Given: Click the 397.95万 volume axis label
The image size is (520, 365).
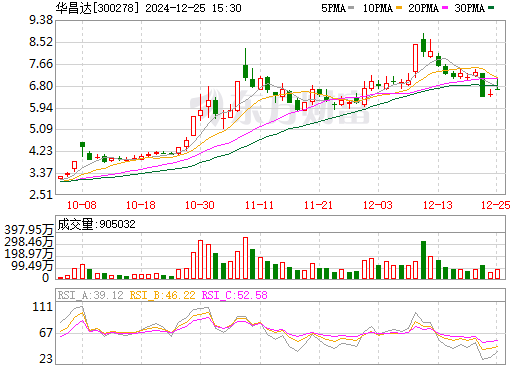Looking at the screenshot, I should (x=29, y=230).
